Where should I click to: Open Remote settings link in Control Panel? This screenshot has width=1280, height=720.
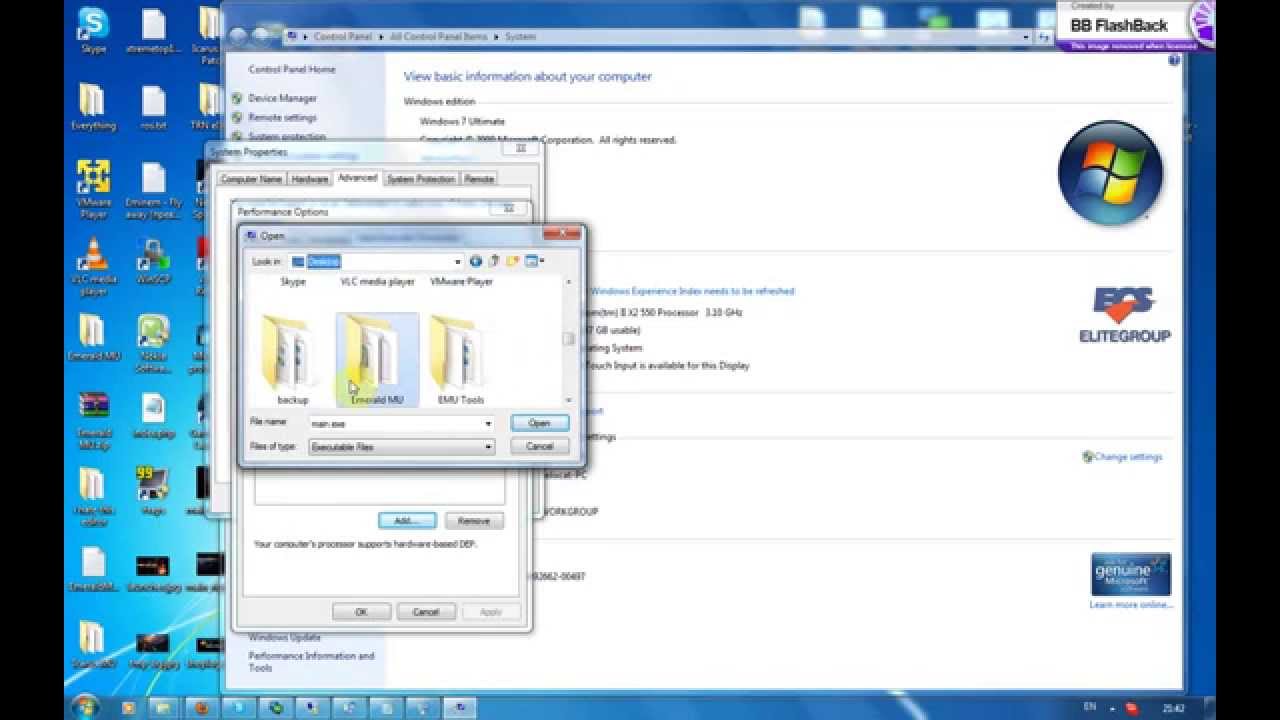tap(282, 117)
